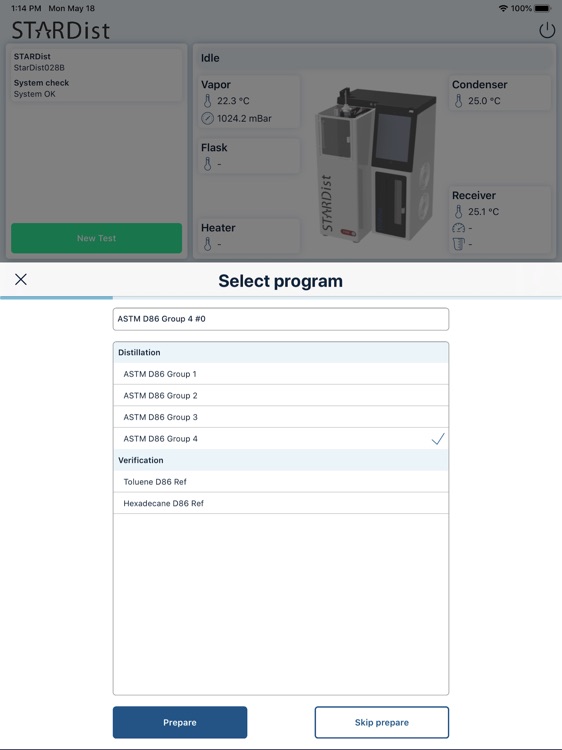This screenshot has width=562, height=750.
Task: Click the Select program title
Action: tap(281, 281)
